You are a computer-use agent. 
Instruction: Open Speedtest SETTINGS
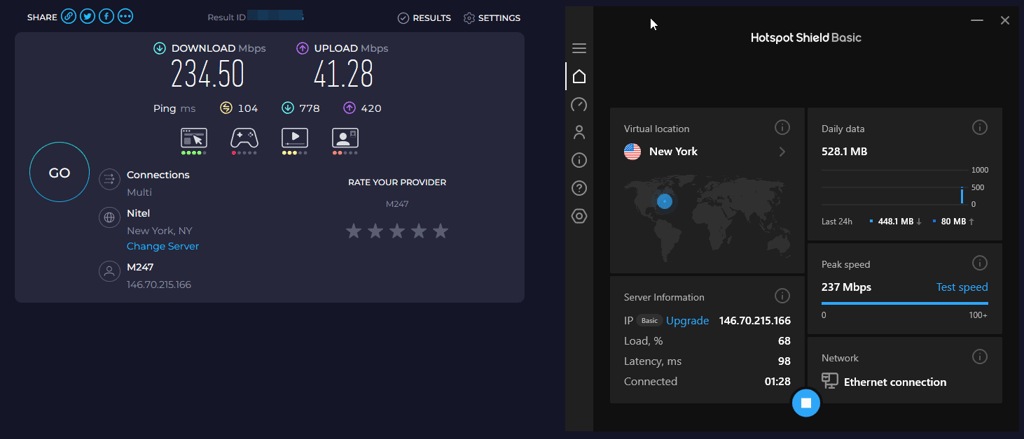[492, 18]
